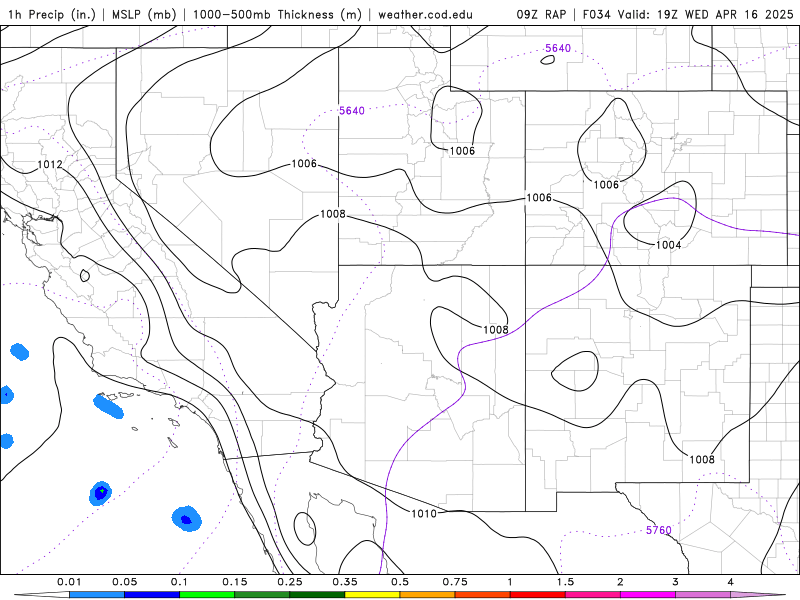Click legend value 0.35

click(x=345, y=582)
